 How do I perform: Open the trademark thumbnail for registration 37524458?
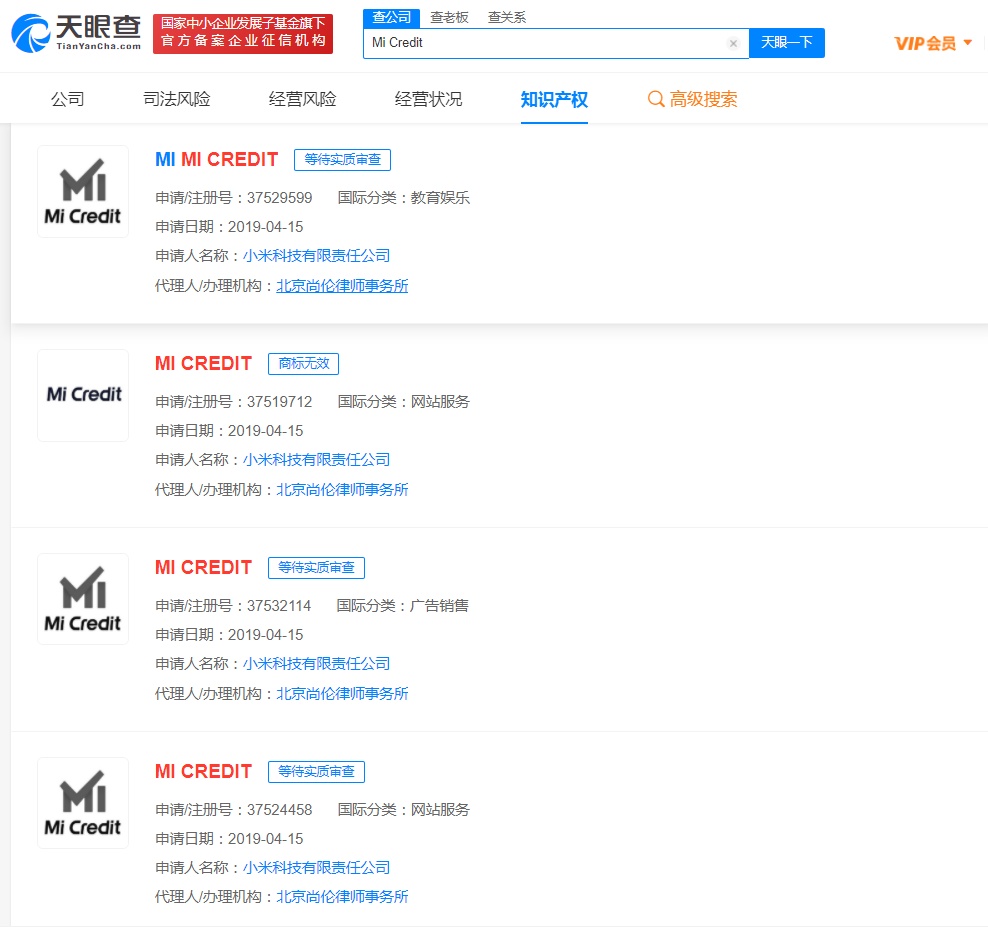(83, 803)
